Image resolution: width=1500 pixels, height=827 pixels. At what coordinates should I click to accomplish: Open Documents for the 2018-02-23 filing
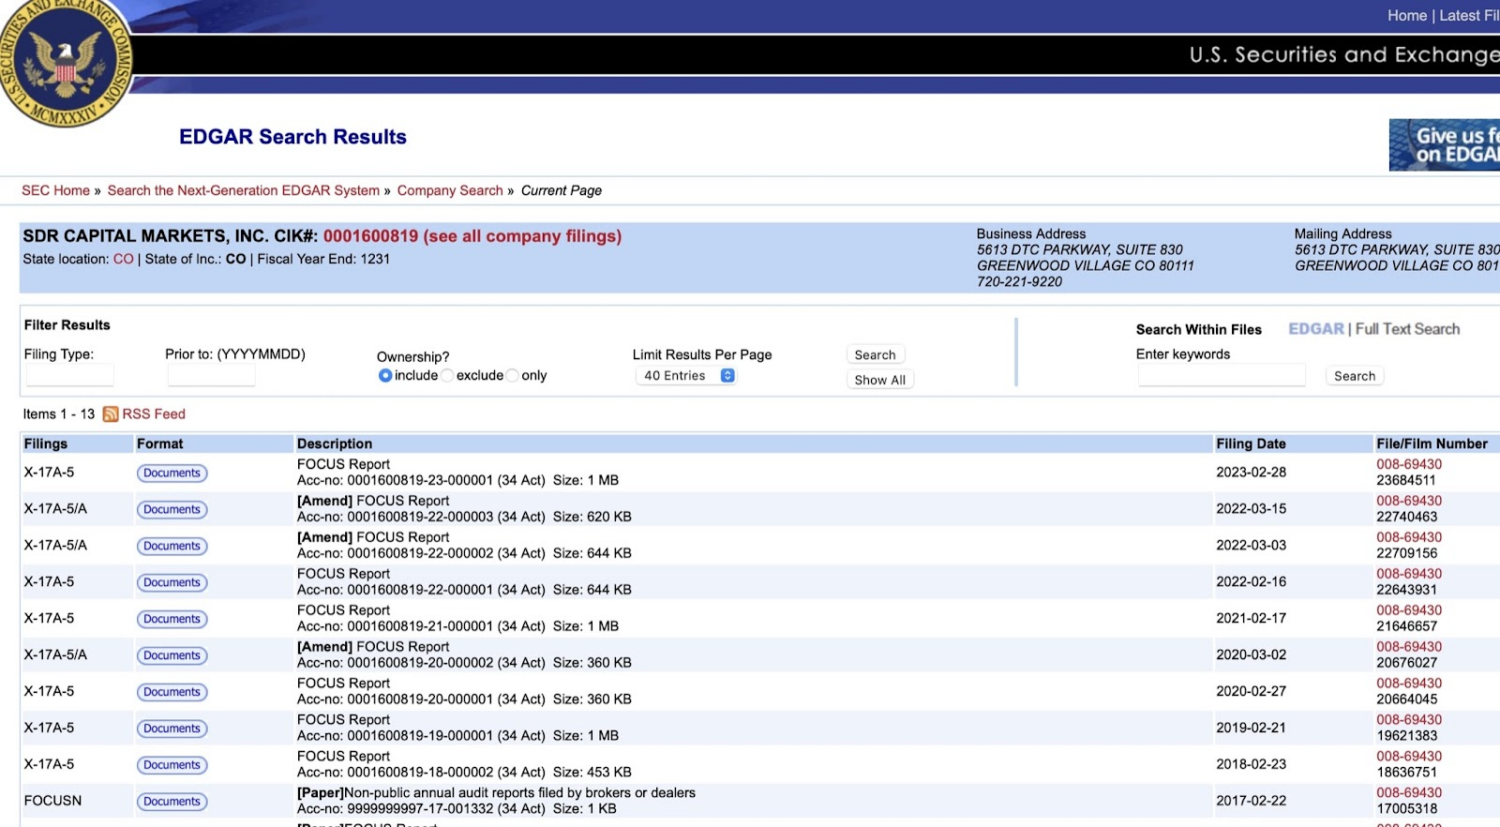point(172,765)
